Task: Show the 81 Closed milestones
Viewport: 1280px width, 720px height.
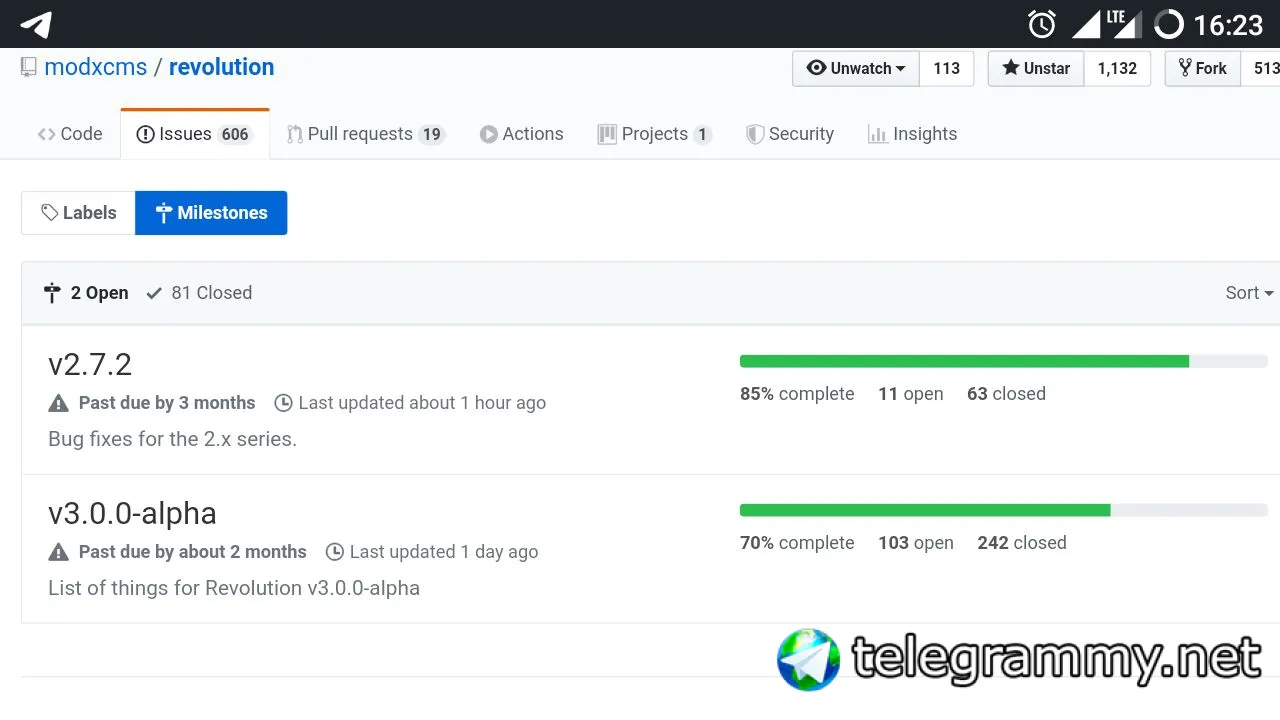Action: [x=199, y=293]
